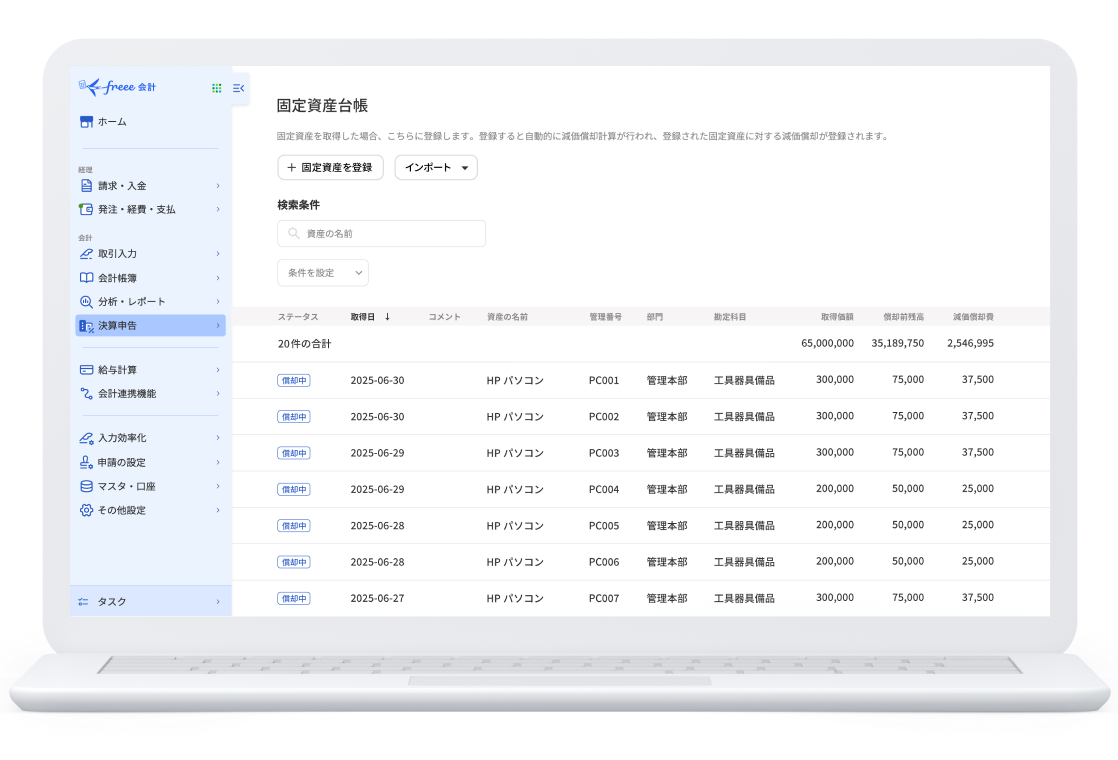Click the 管理番号 column header
The width and height of the screenshot is (1118, 760).
click(x=605, y=317)
